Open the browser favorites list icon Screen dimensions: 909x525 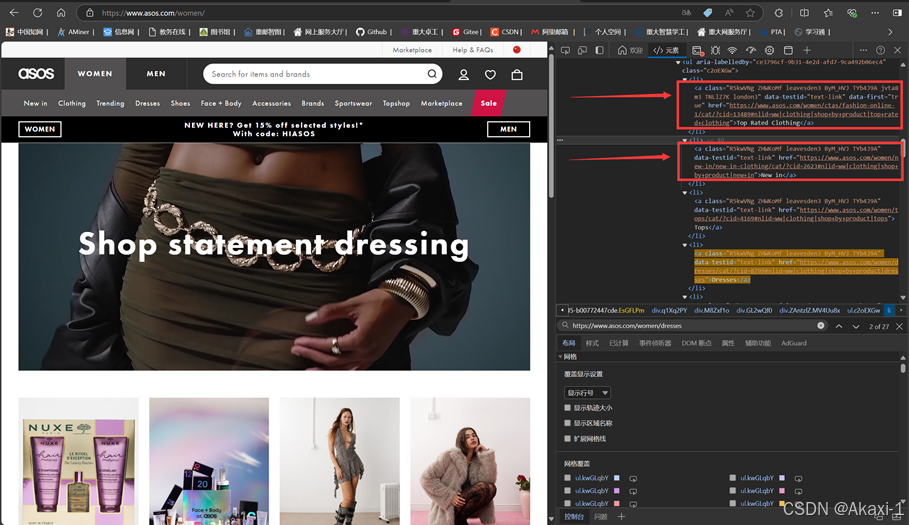[828, 12]
